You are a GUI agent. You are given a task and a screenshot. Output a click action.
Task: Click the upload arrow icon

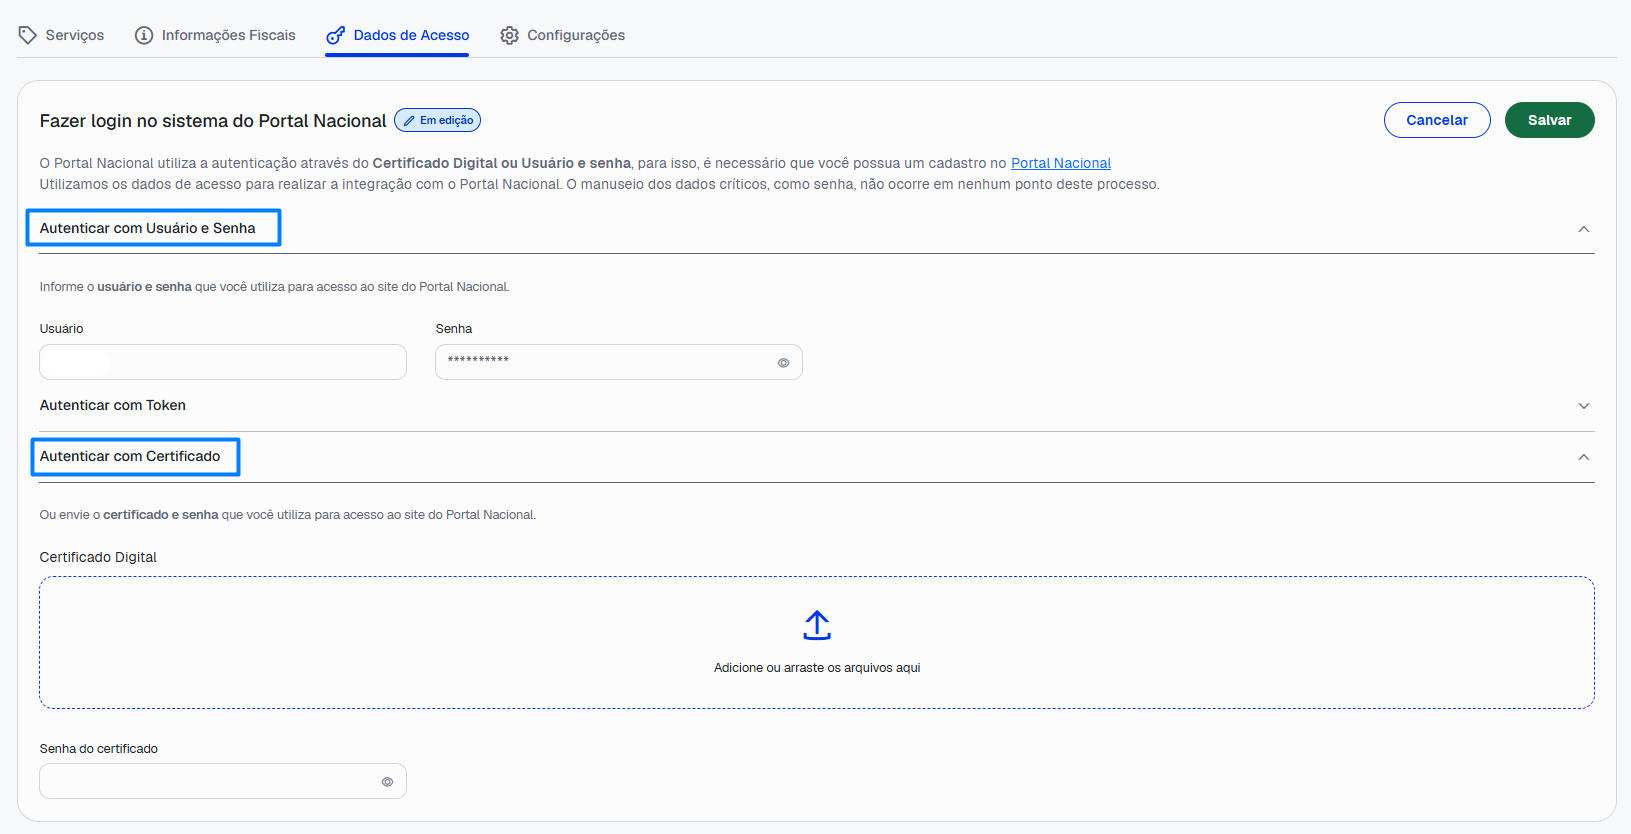(817, 625)
